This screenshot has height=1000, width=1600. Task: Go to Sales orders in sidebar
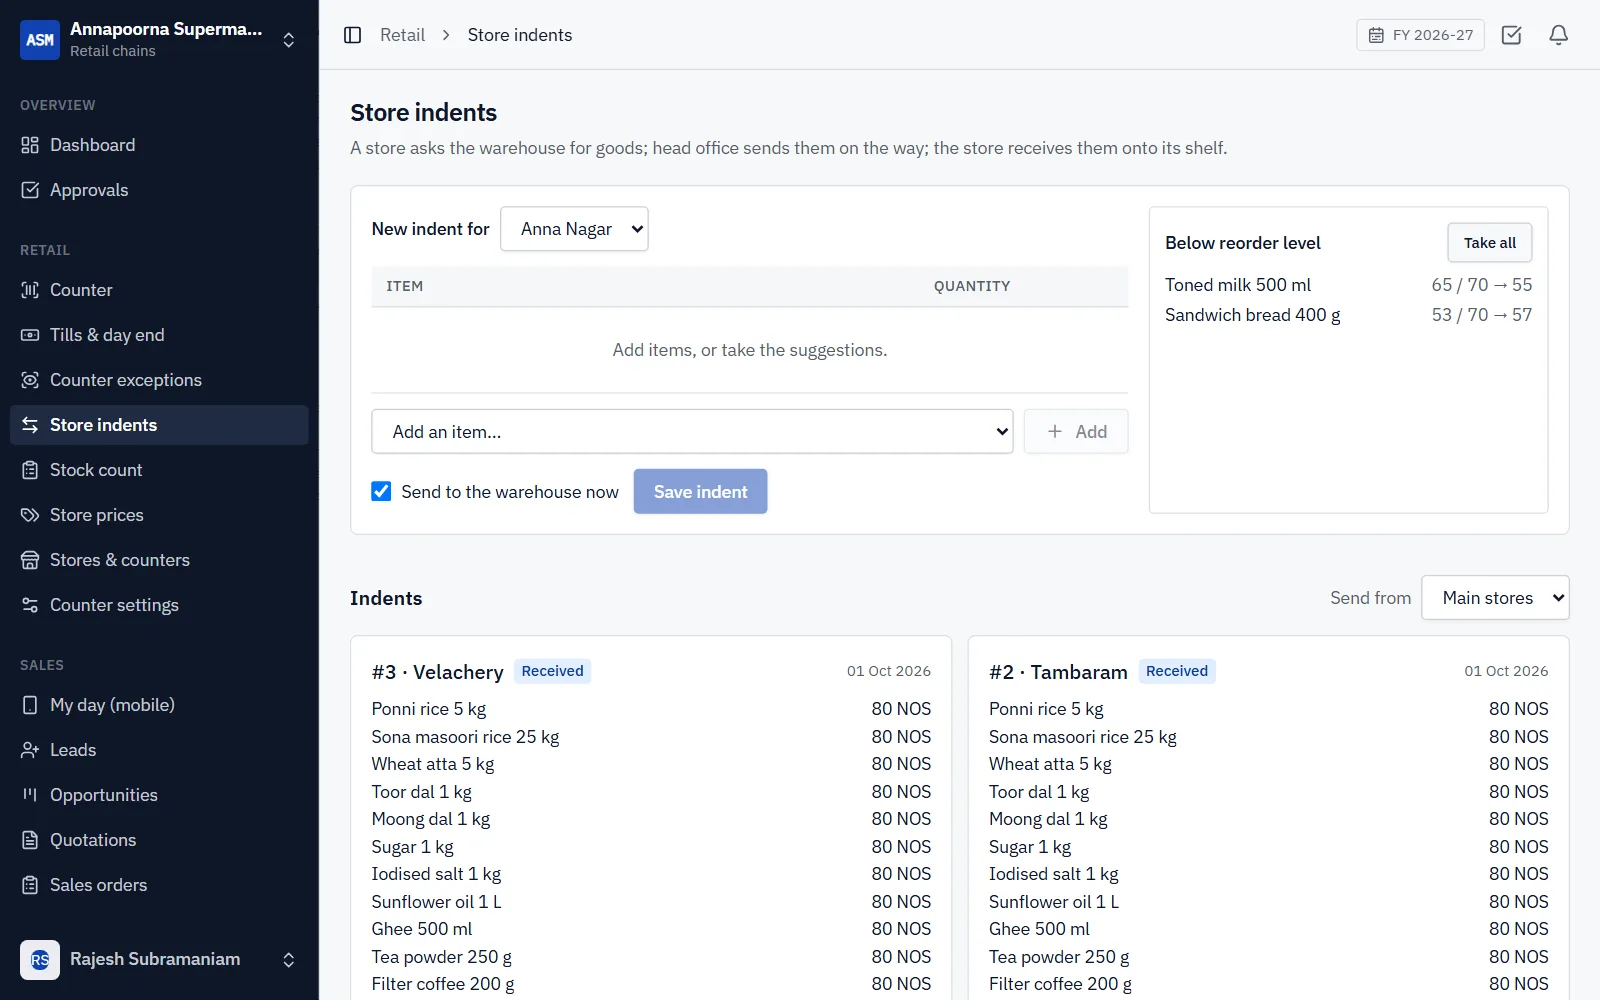point(159,885)
